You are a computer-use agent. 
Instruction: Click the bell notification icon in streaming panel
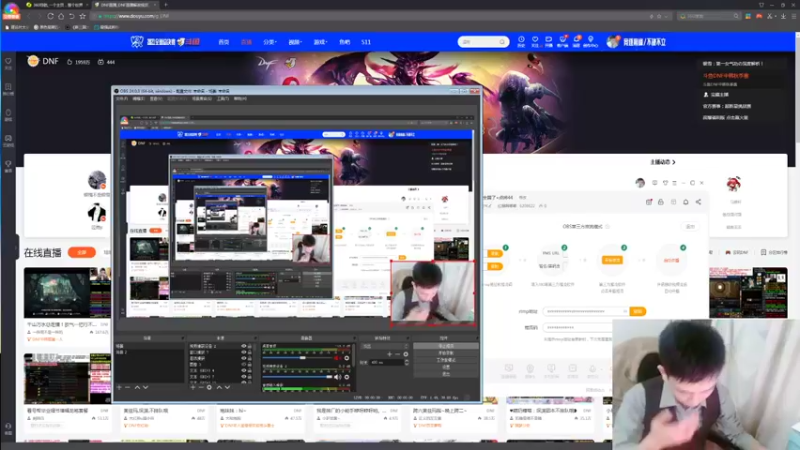pyautogui.click(x=686, y=202)
